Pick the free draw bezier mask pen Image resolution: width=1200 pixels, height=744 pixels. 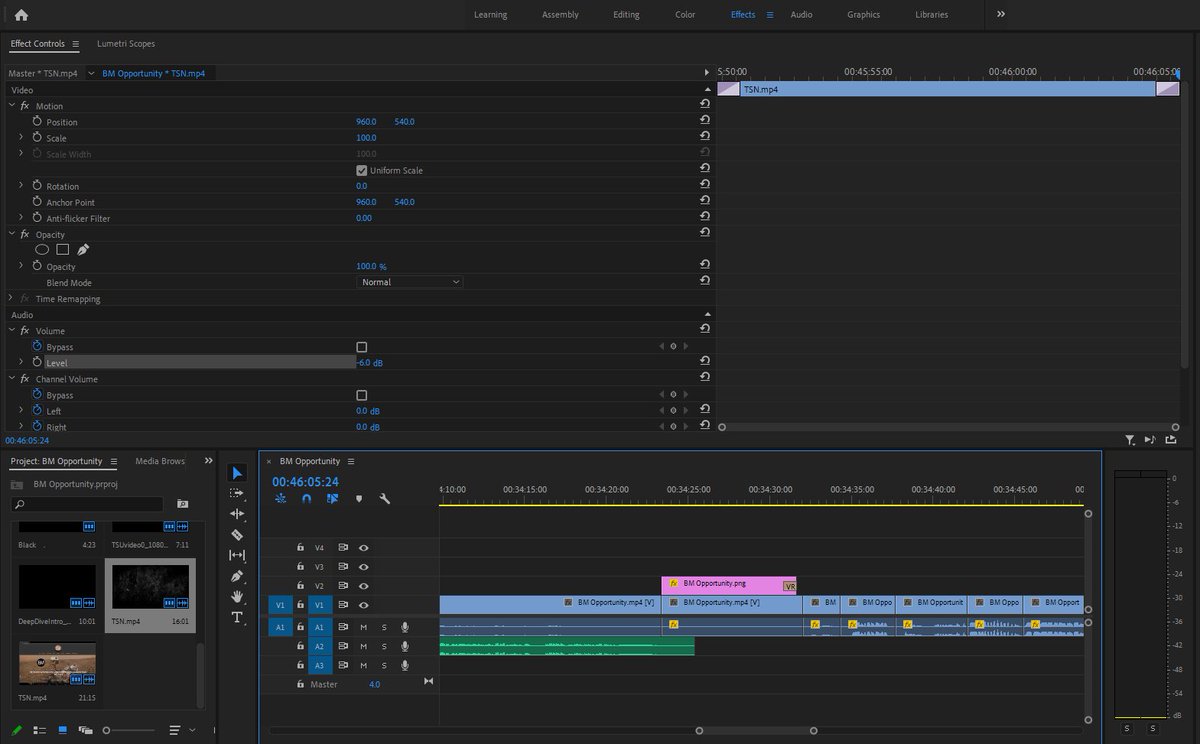[x=83, y=250]
